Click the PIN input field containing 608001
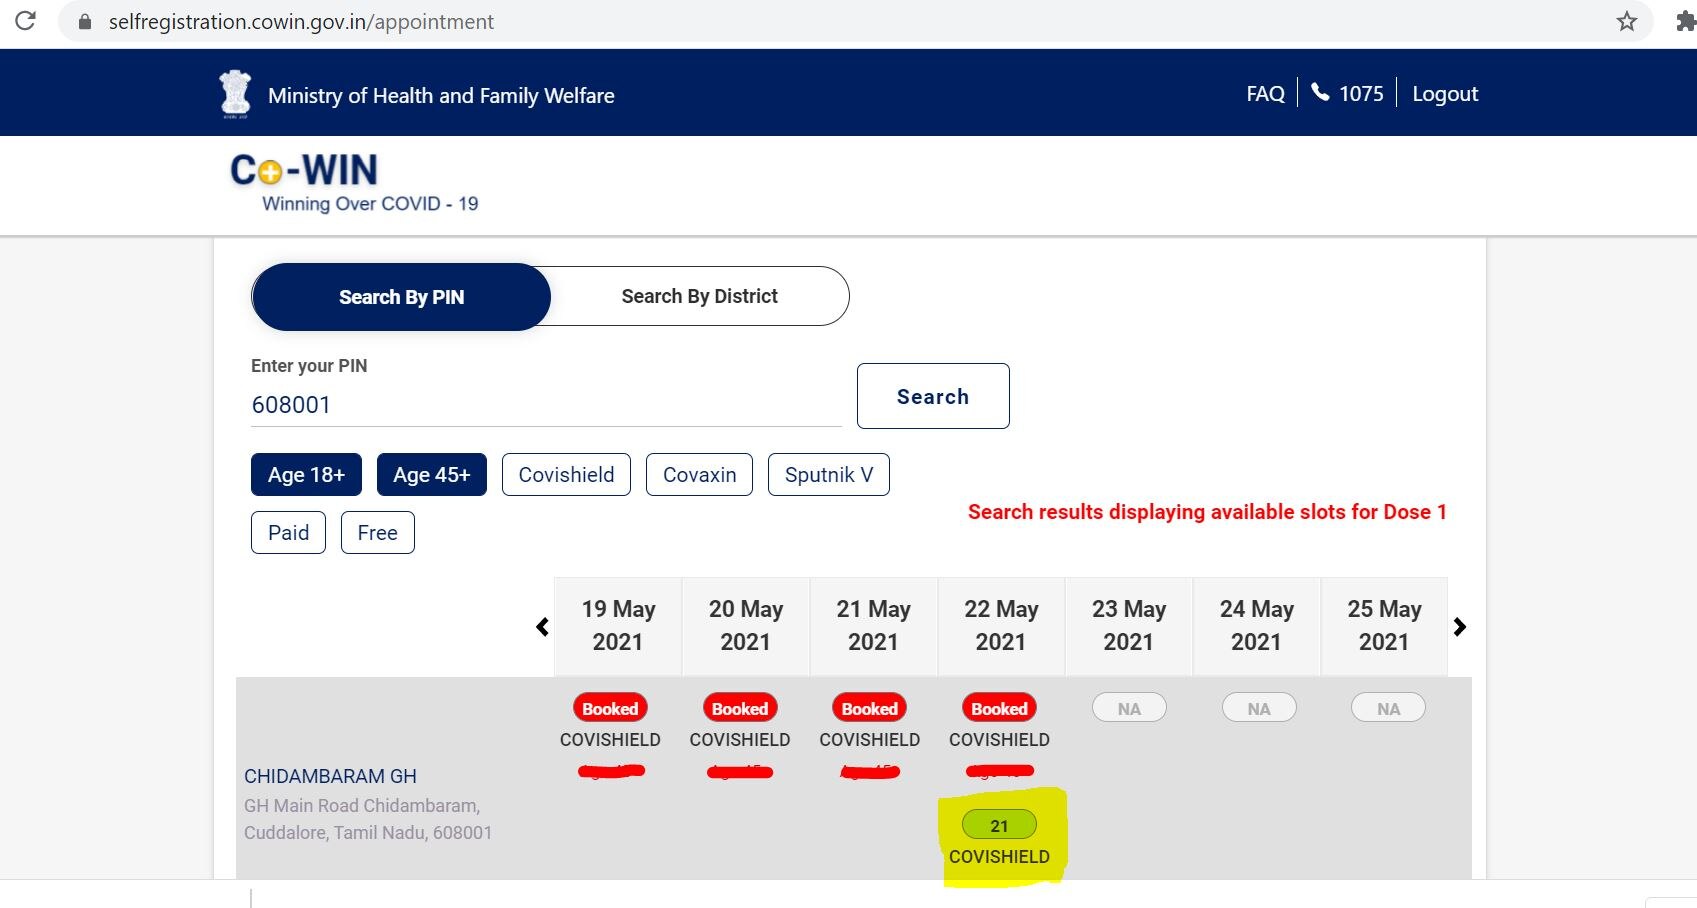 pos(546,405)
